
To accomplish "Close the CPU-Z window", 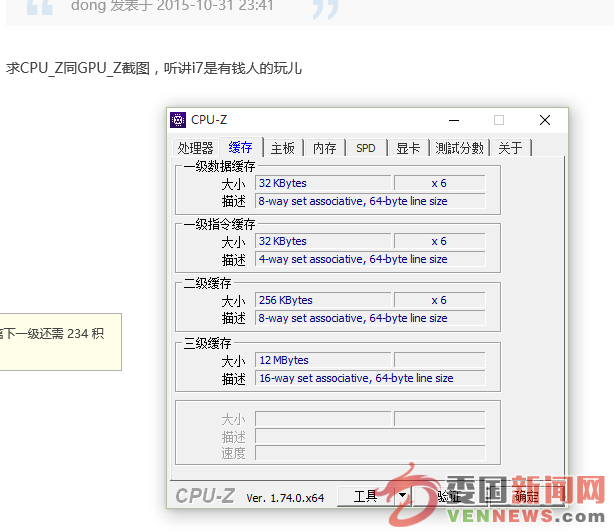I will [x=545, y=120].
